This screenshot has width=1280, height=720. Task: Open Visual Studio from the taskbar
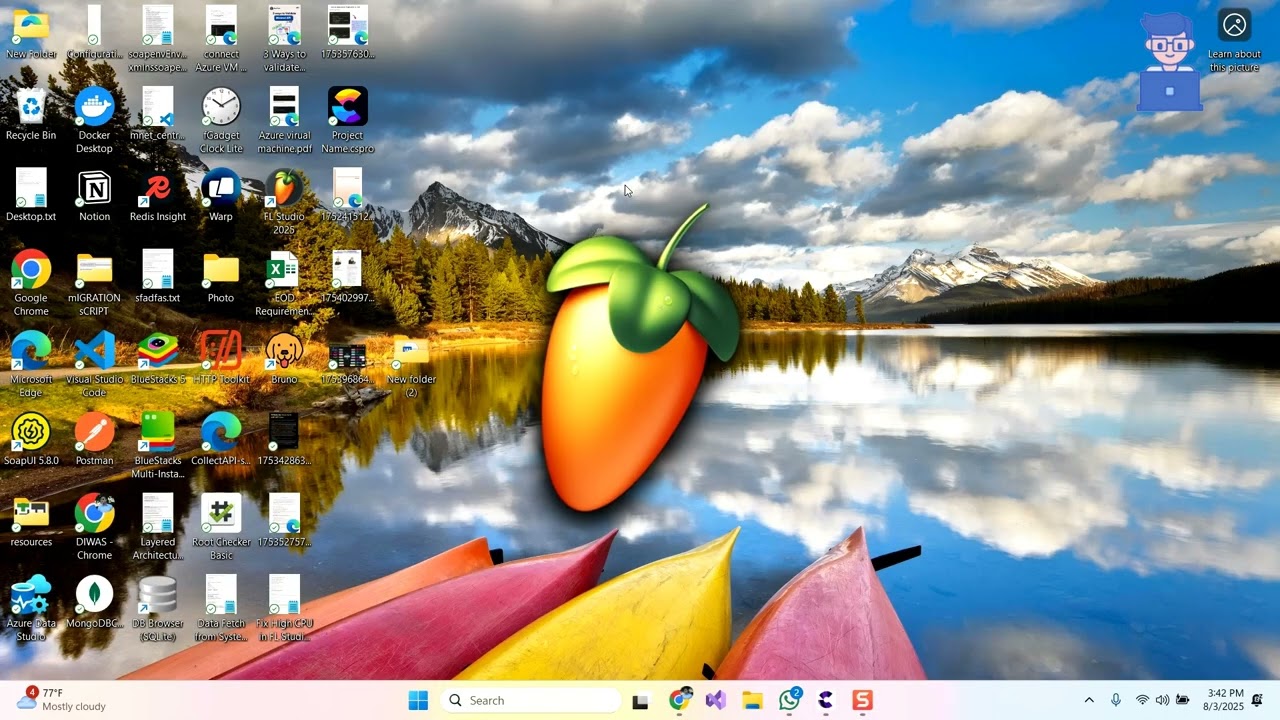tap(715, 700)
